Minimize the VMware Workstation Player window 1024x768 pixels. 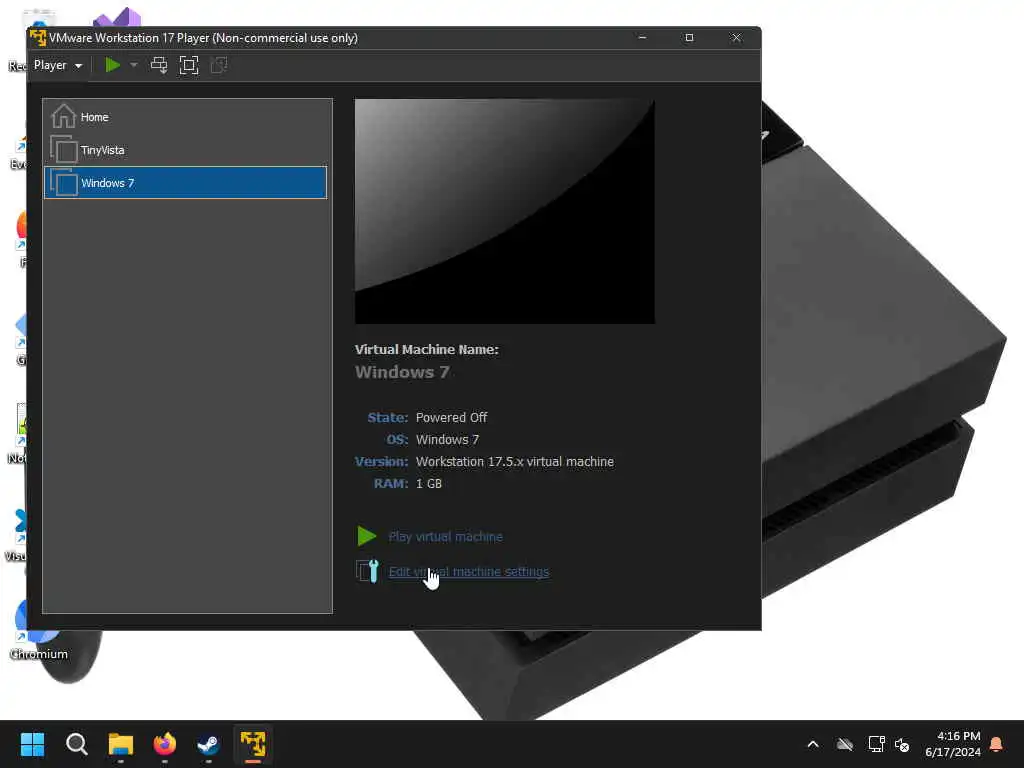click(x=642, y=38)
